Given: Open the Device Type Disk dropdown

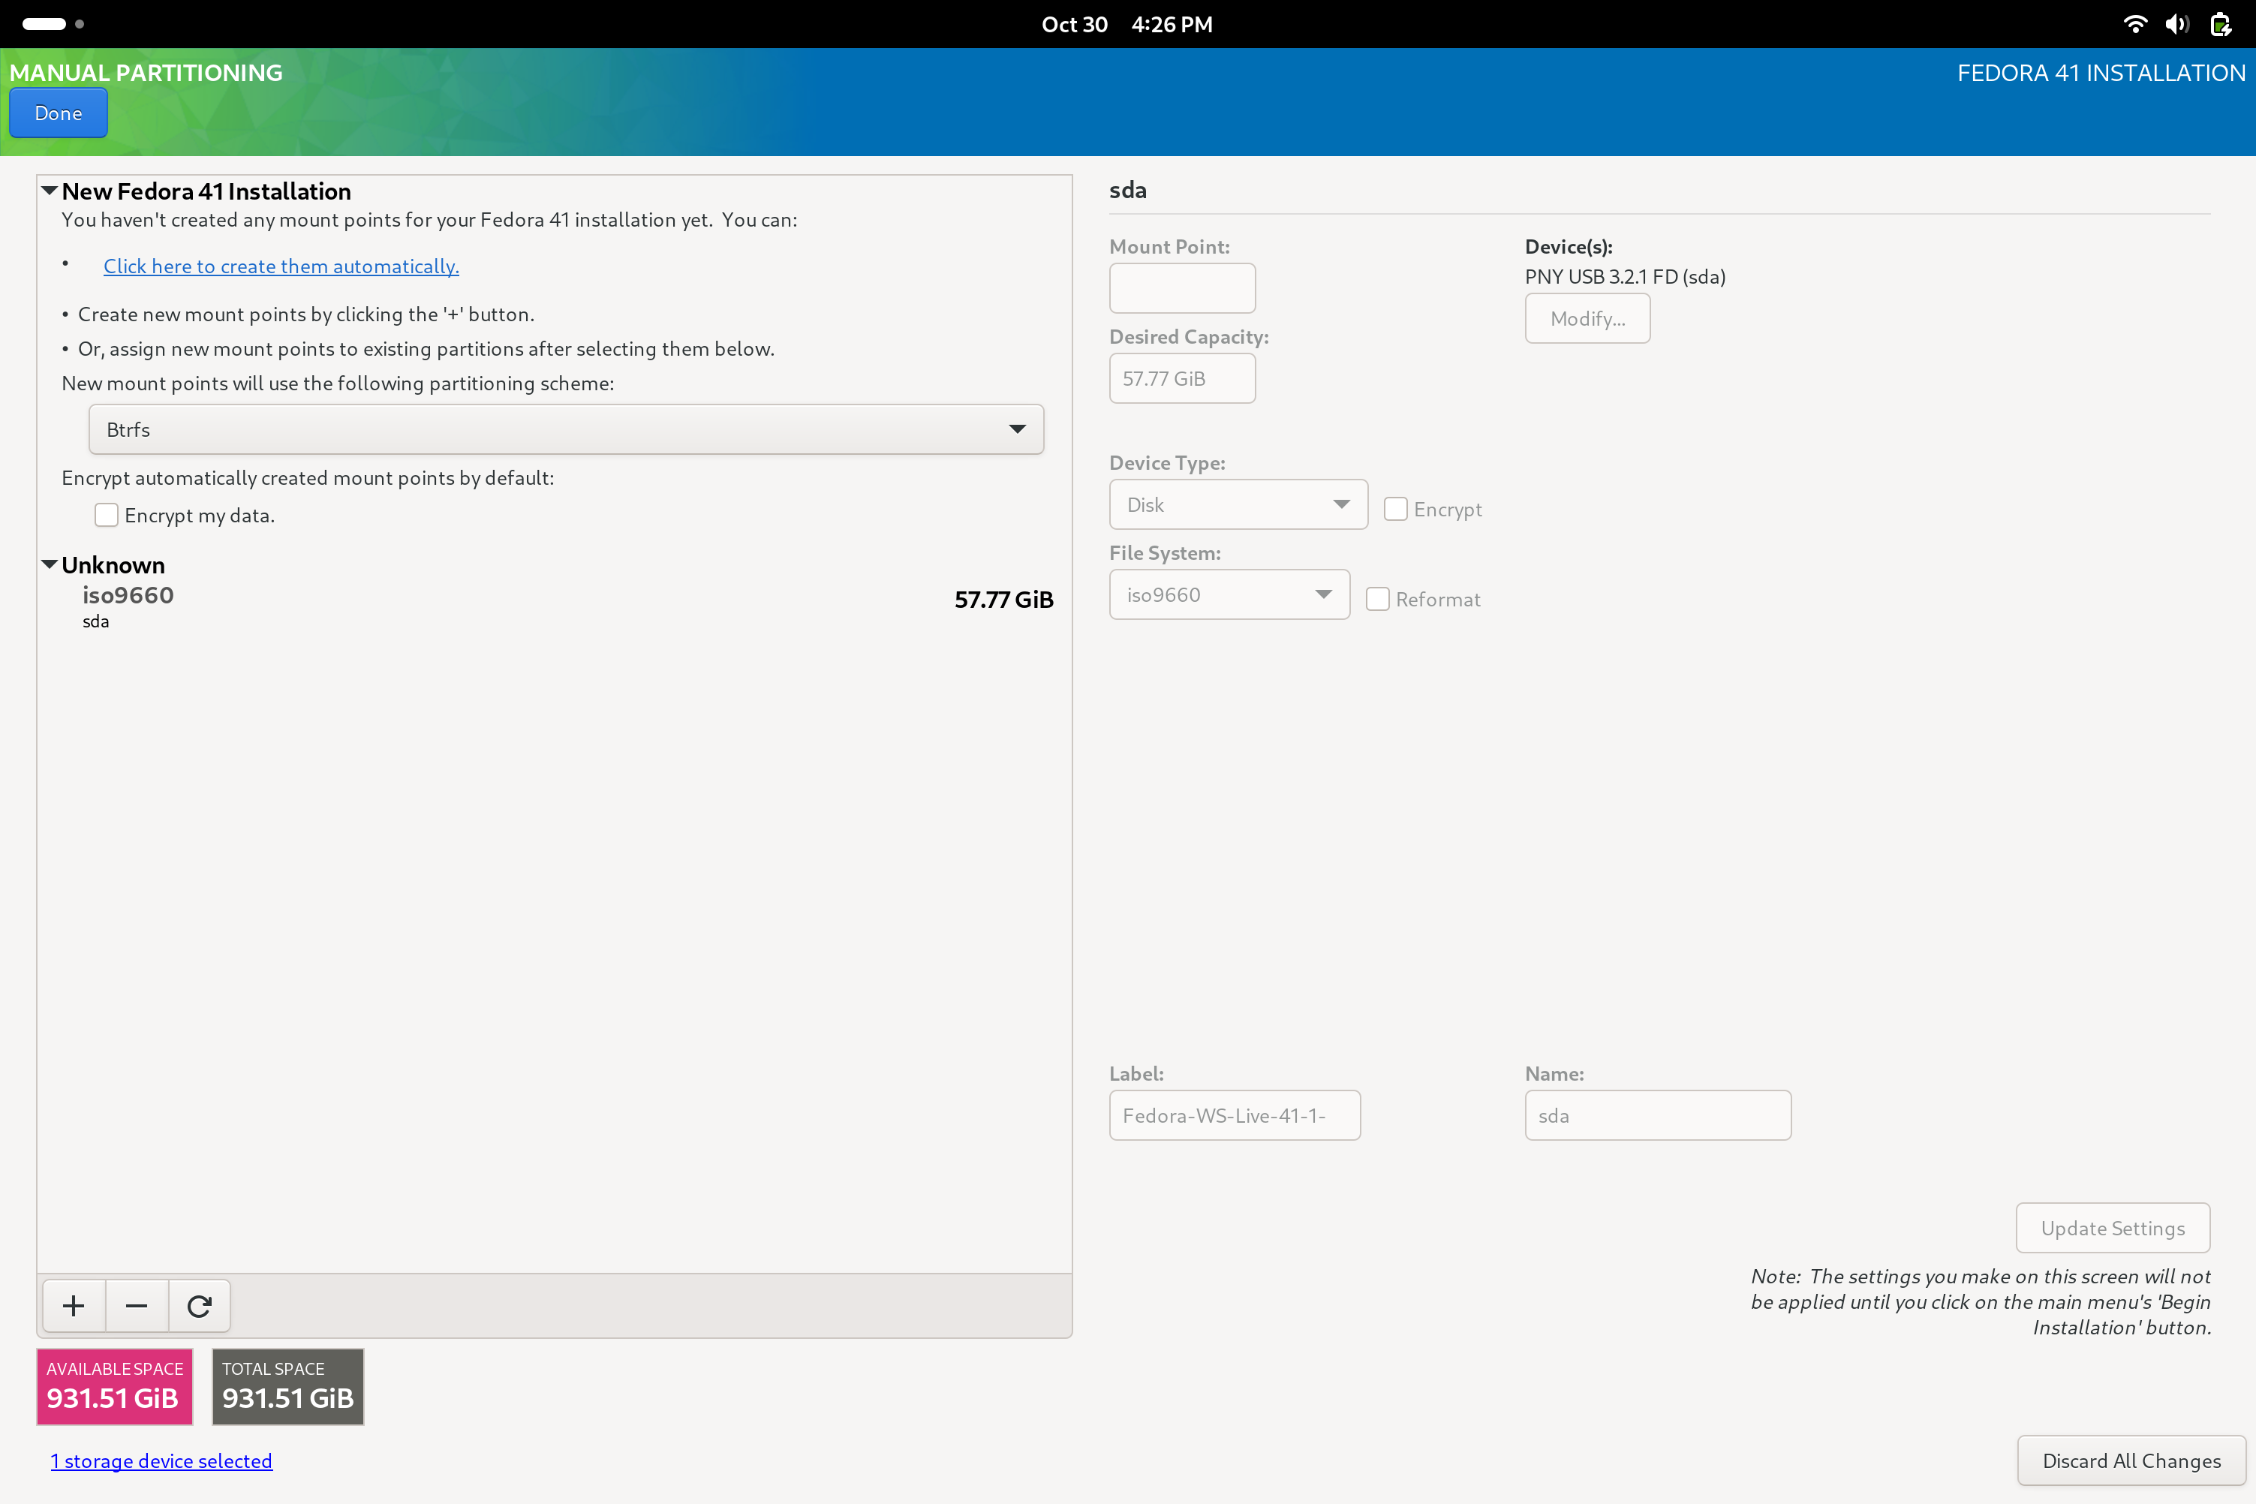Looking at the screenshot, I should click(1238, 505).
